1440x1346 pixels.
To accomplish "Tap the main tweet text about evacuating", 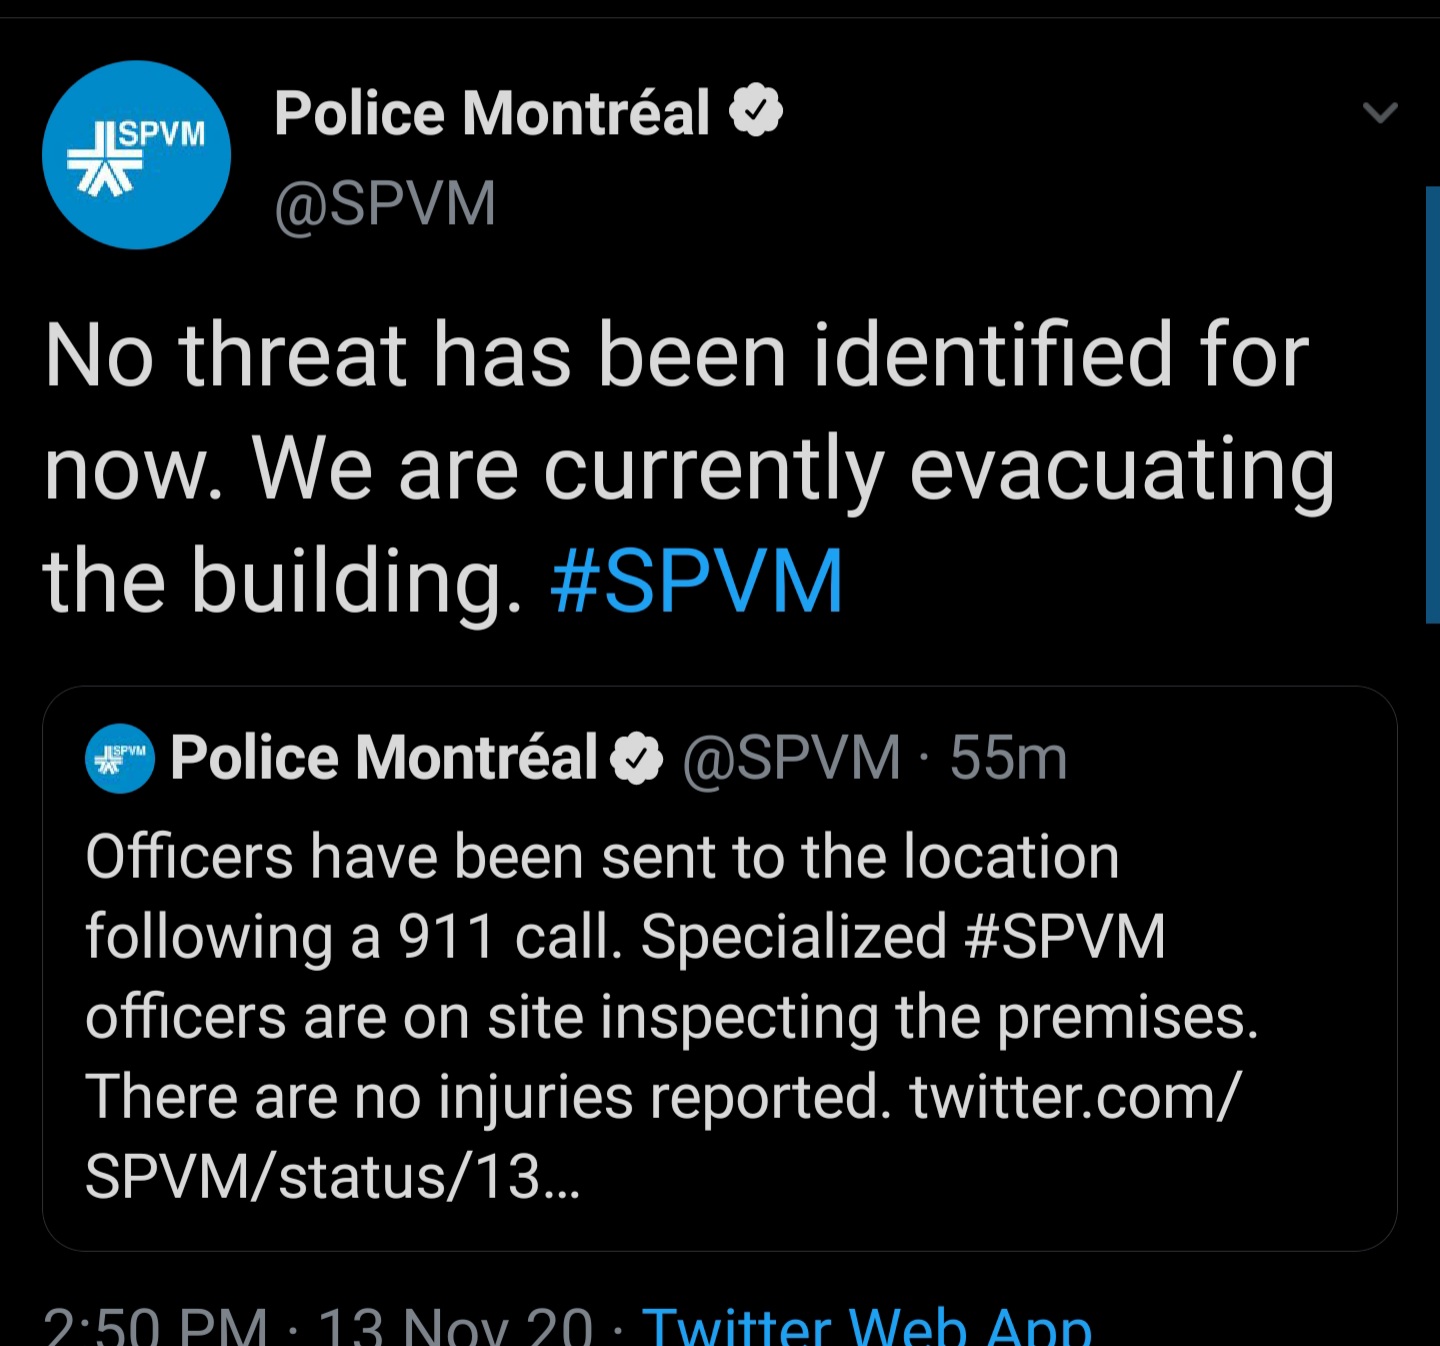I will coord(690,468).
